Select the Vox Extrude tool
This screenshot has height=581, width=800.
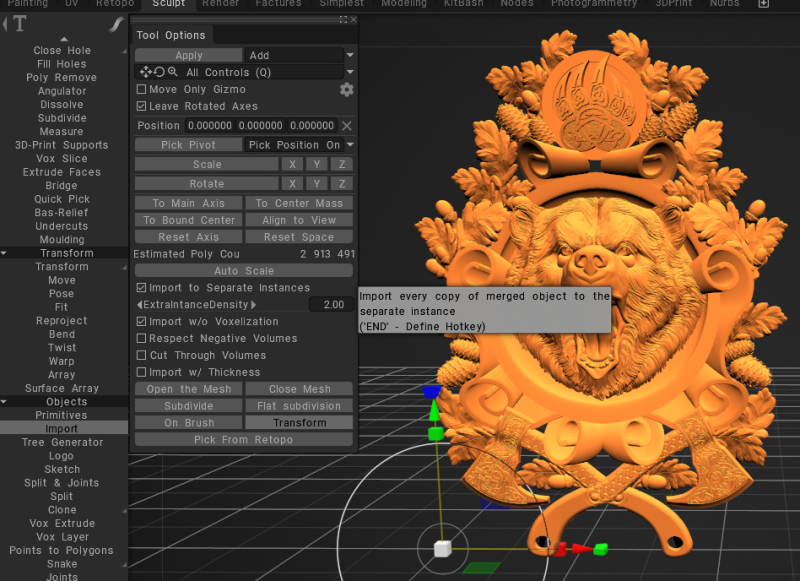click(62, 523)
